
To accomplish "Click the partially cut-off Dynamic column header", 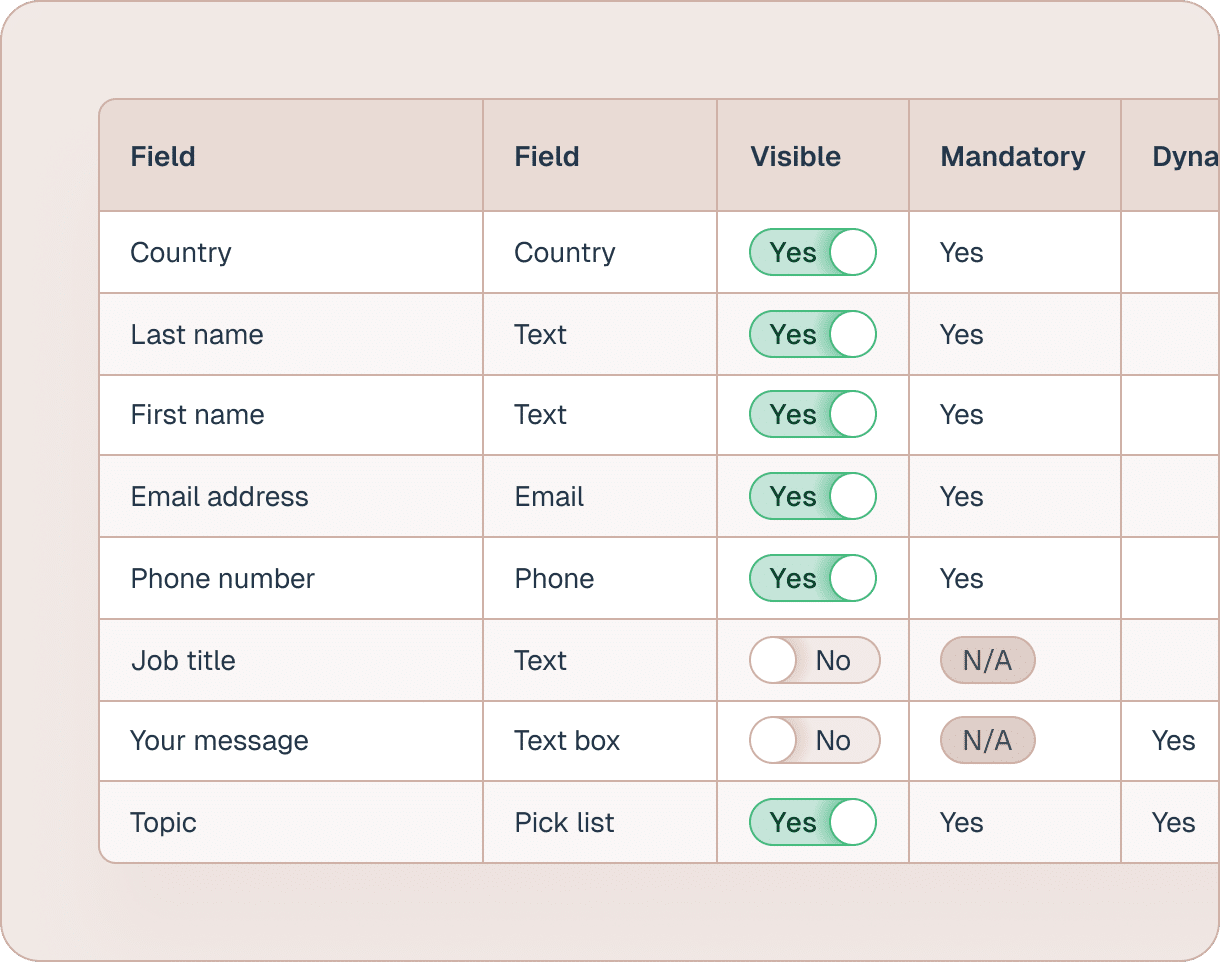I will 1184,157.
